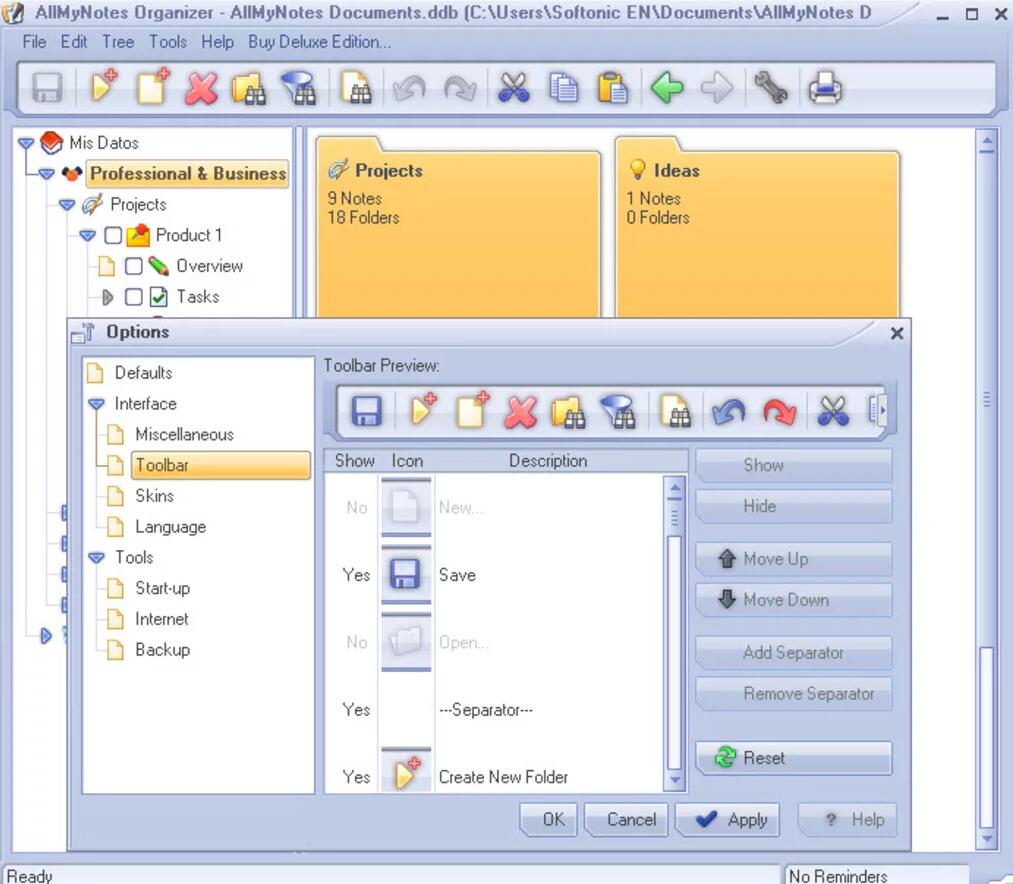Click the Move Down button

point(794,600)
